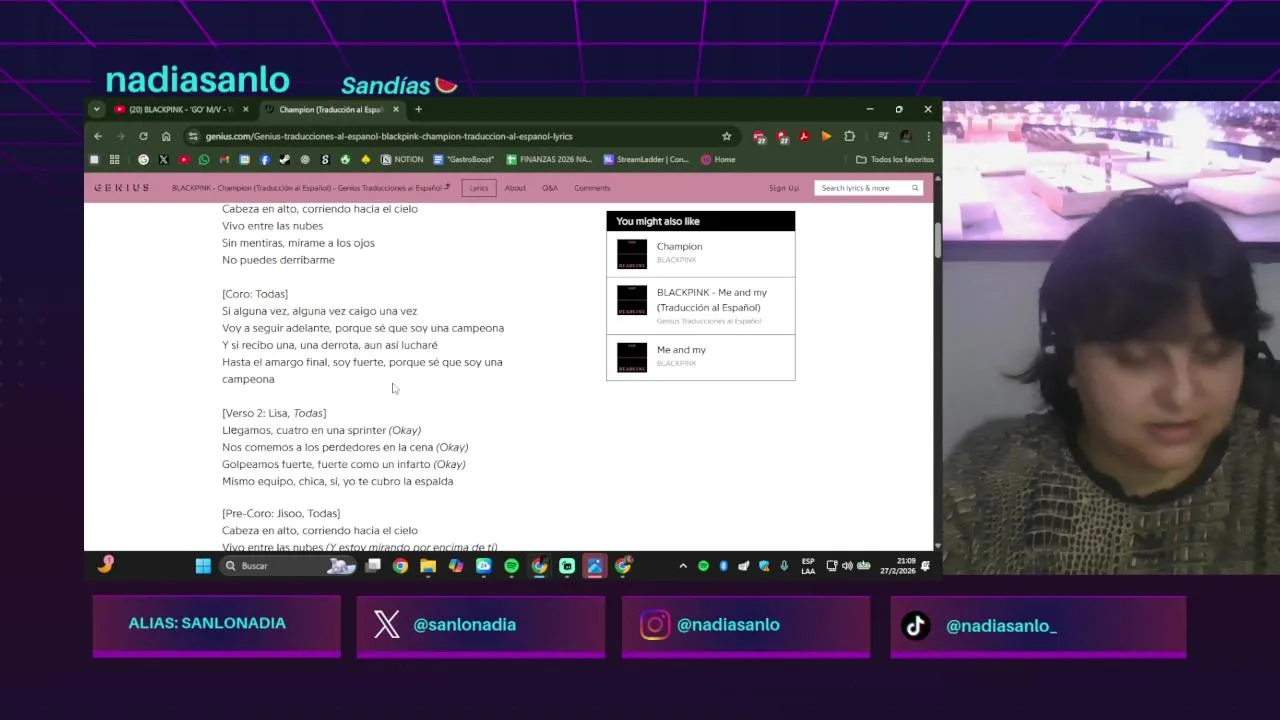This screenshot has width=1280, height=720.
Task: Open the WhatsApp bookmark icon
Action: [x=204, y=160]
